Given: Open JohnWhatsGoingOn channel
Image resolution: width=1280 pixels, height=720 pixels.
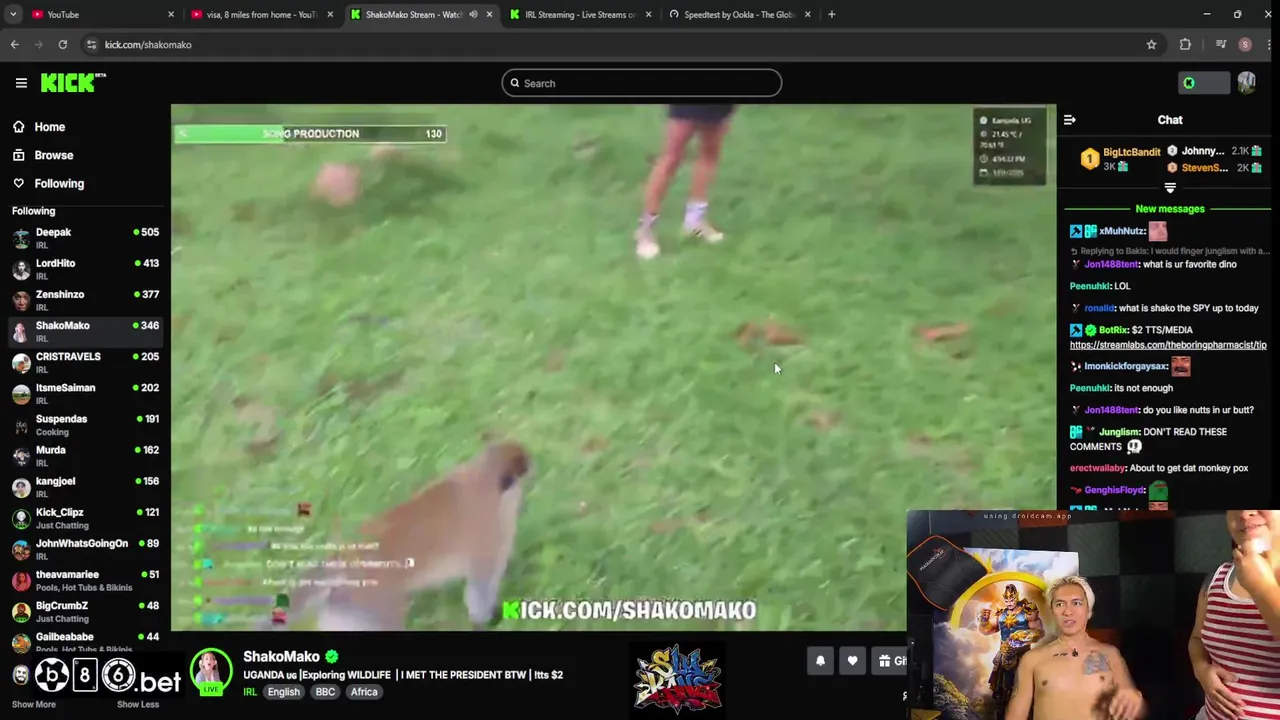Looking at the screenshot, I should 85,549.
